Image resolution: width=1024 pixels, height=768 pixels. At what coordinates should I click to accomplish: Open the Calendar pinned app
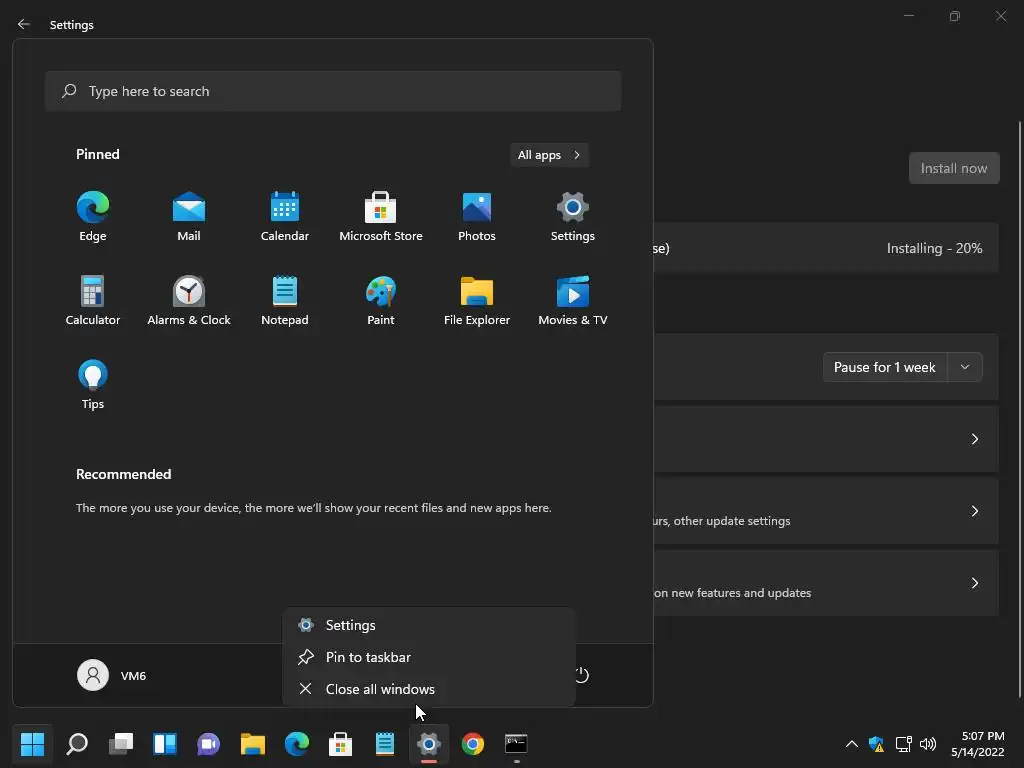285,217
